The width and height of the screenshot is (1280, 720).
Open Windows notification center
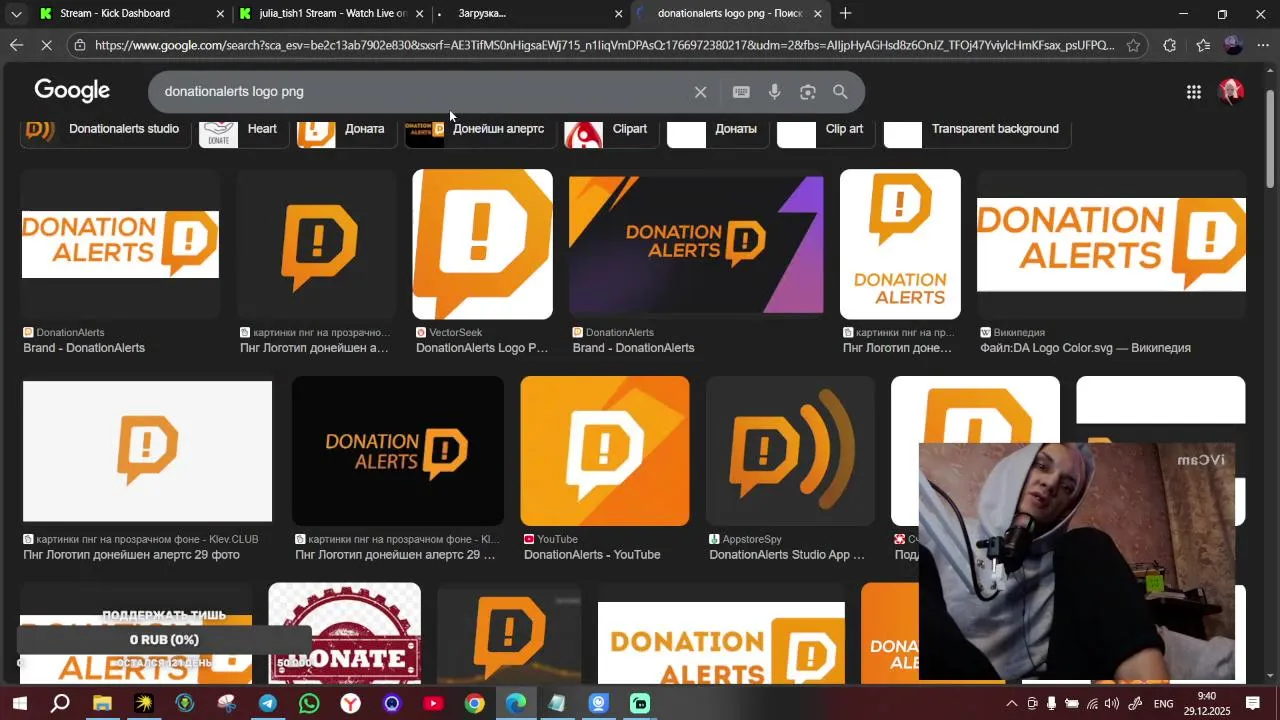tap(1252, 704)
